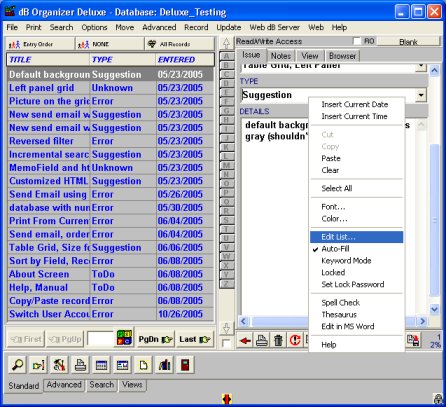Click the blank page new record icon
Viewport: 446px width, 407px height.
pyautogui.click(x=143, y=365)
